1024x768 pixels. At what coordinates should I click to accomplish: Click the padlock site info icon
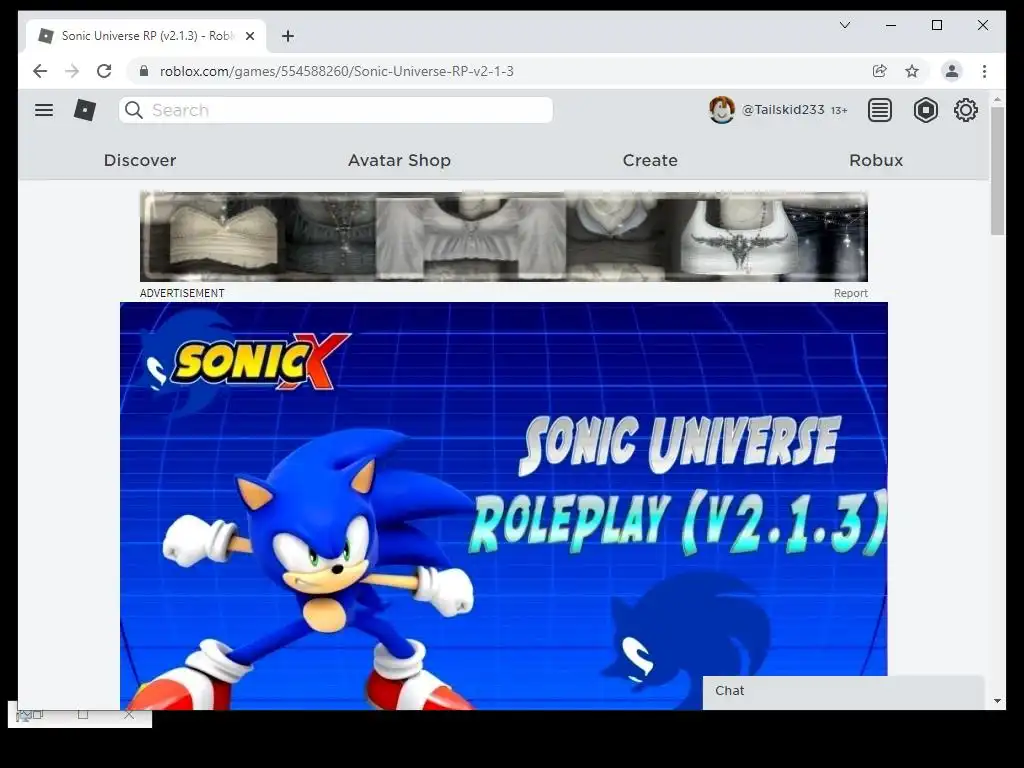point(144,71)
